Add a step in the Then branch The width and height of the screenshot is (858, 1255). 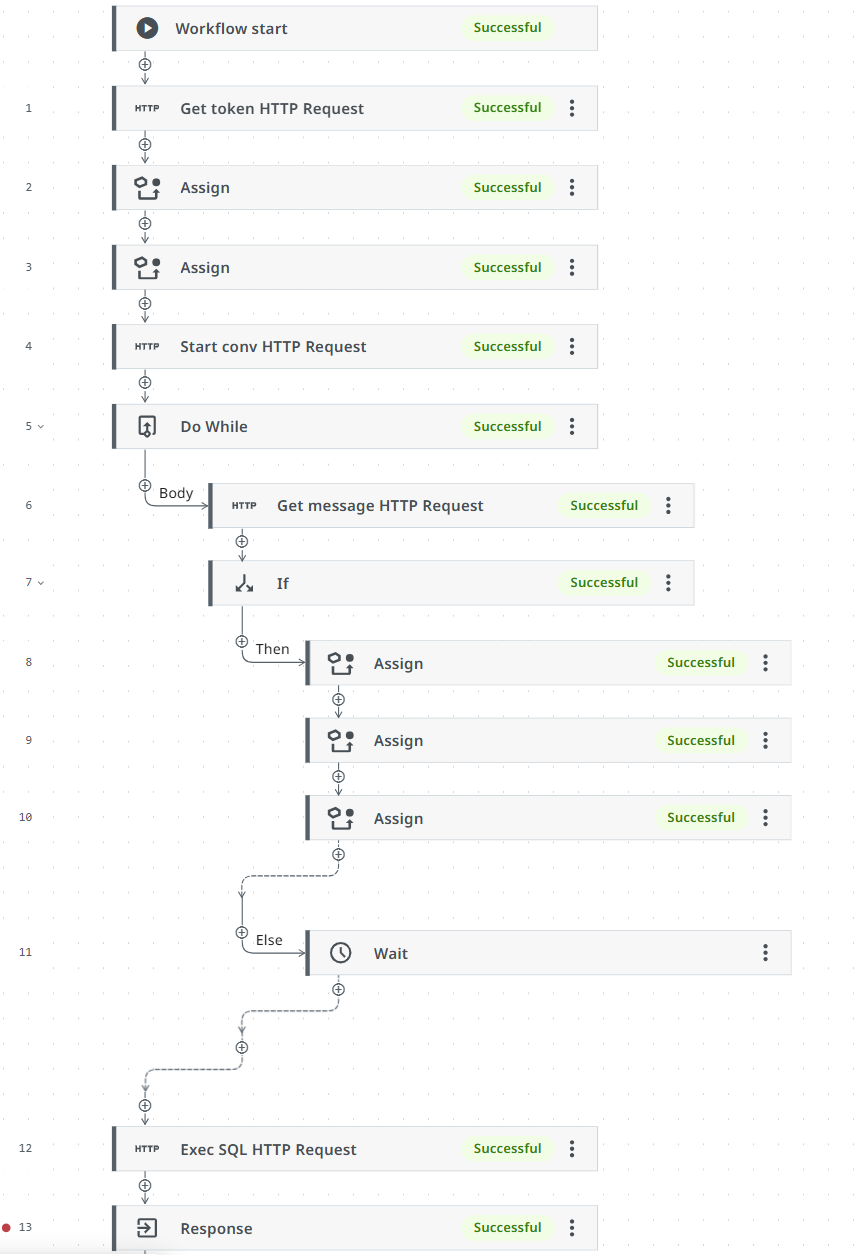(242, 641)
